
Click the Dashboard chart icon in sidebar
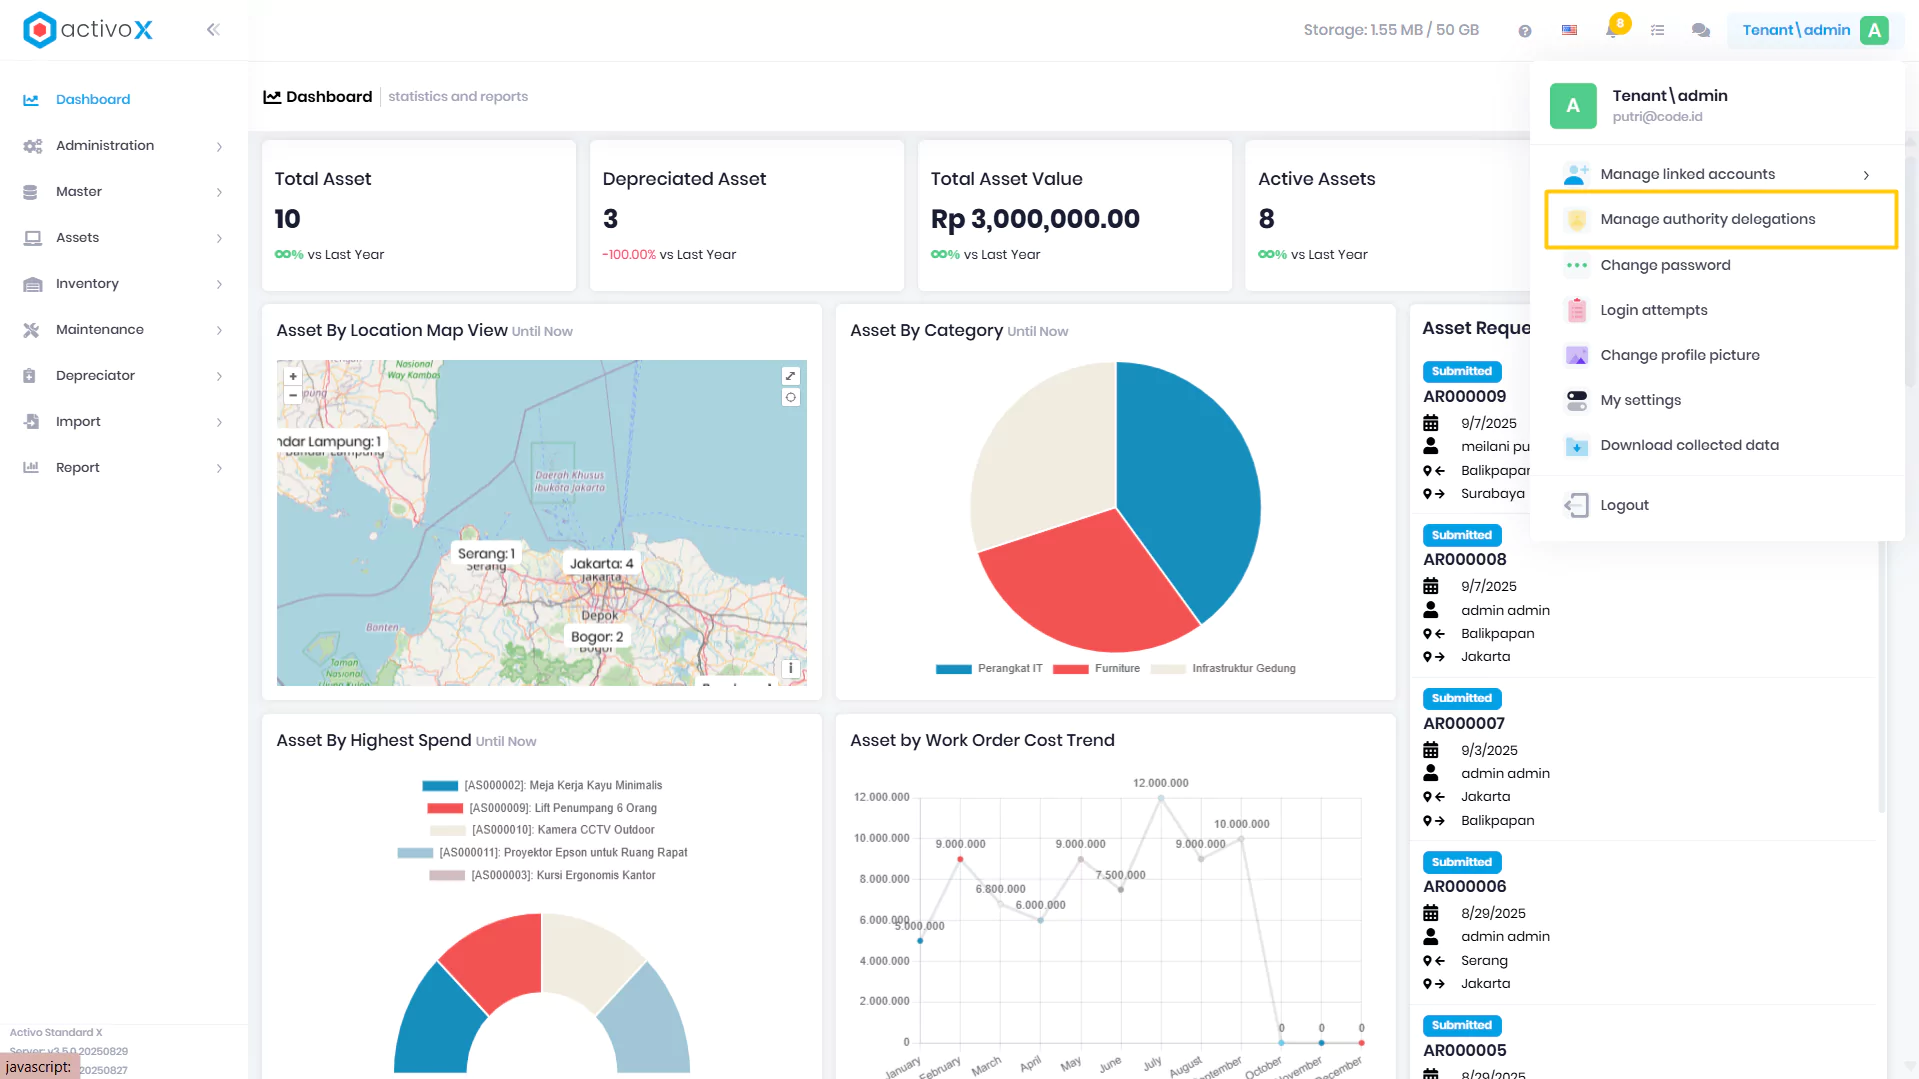click(x=31, y=100)
